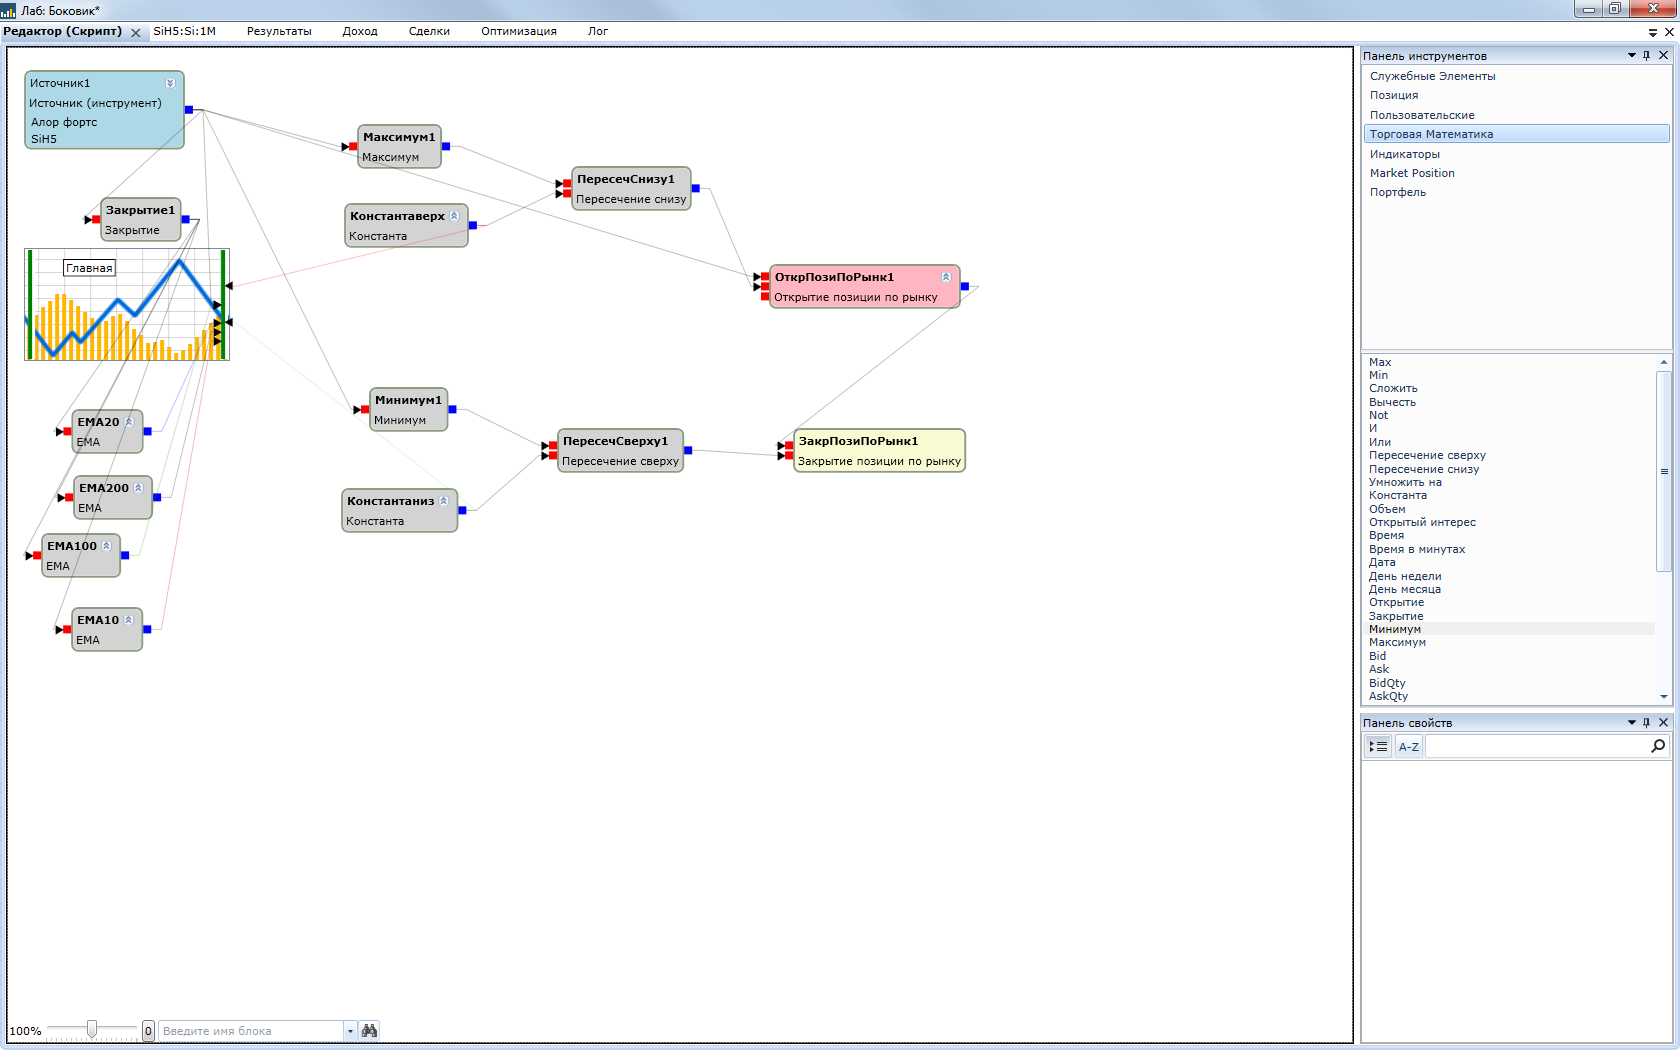Pick Пересечение сверху in toolbox list
This screenshot has width=1680, height=1050.
pos(1427,455)
